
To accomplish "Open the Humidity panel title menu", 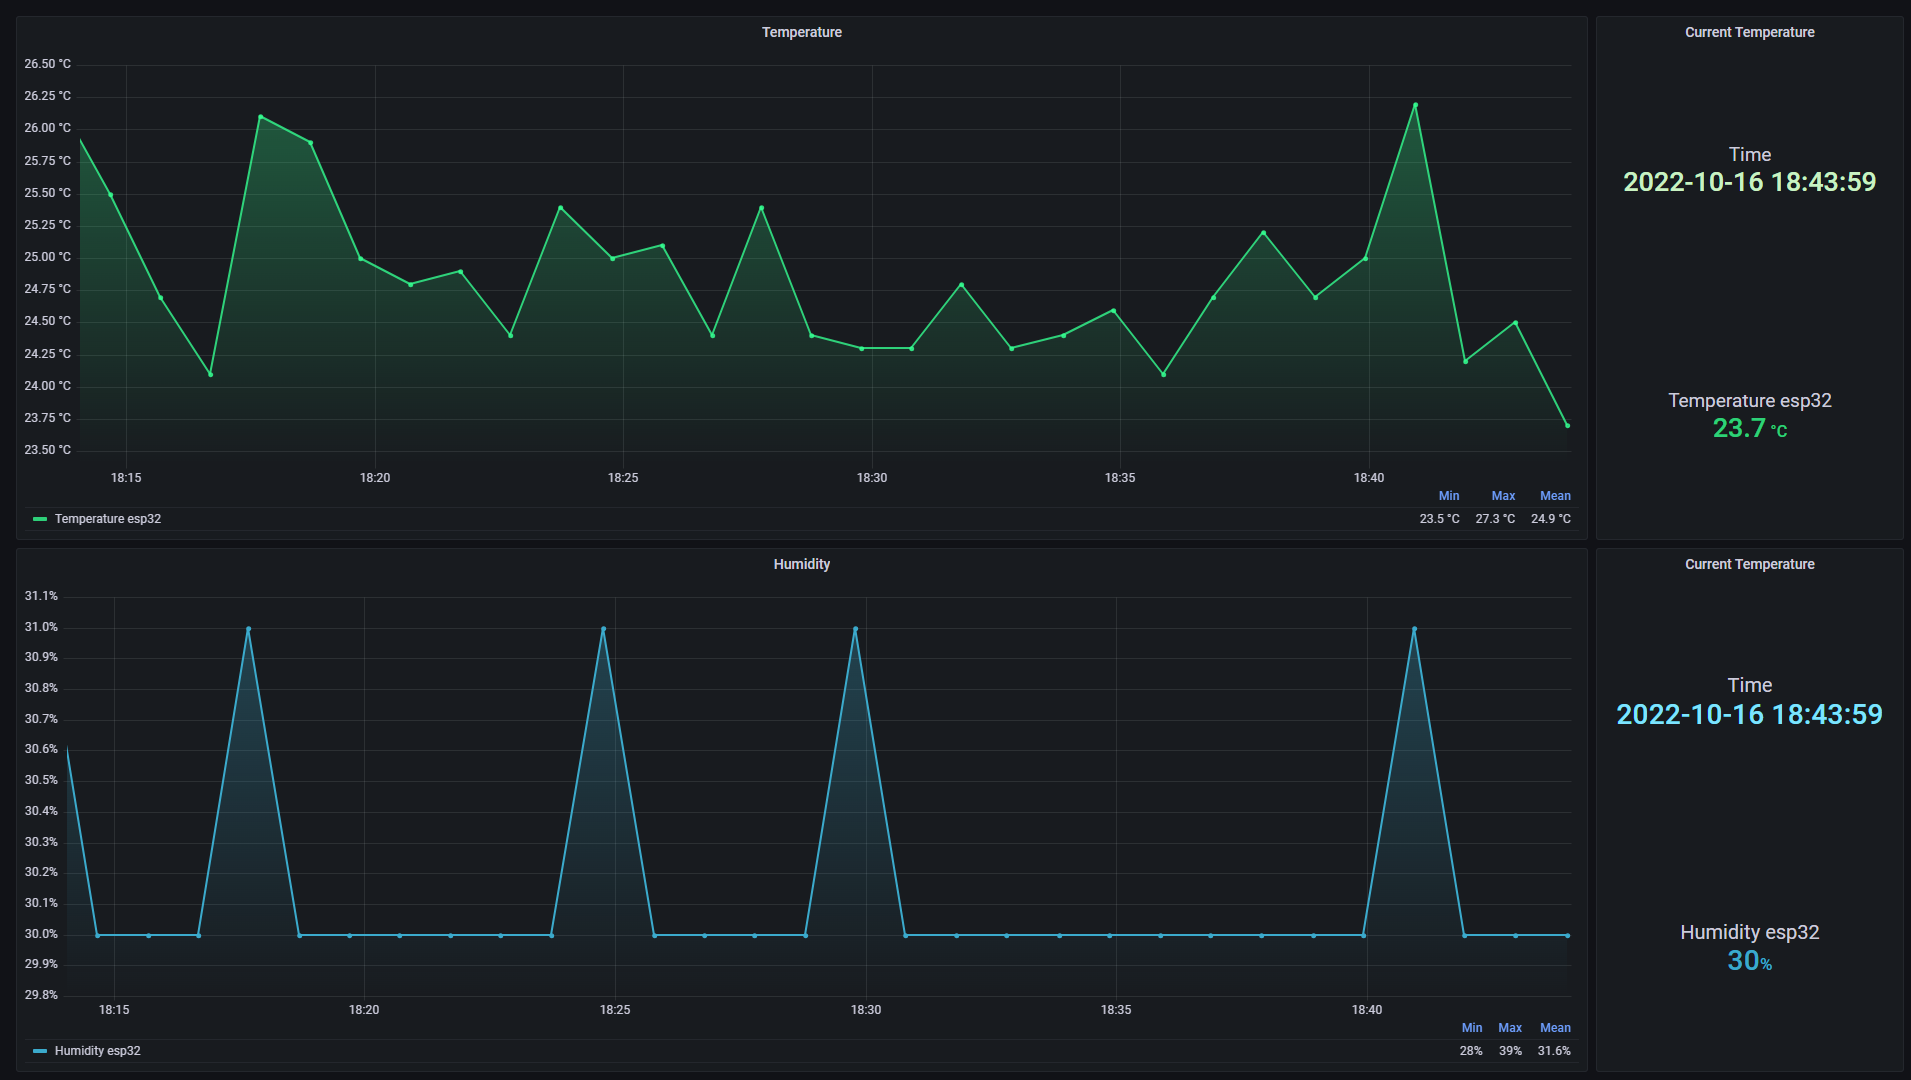I will point(801,564).
